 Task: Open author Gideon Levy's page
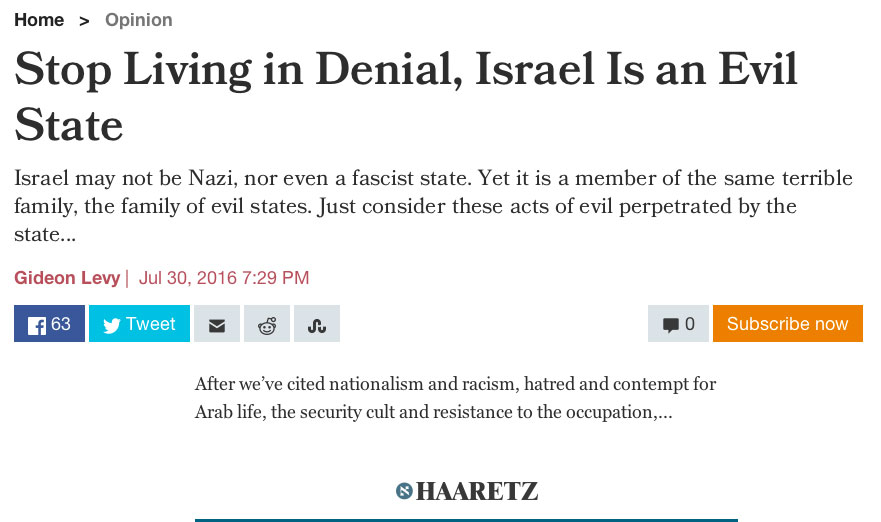point(67,277)
